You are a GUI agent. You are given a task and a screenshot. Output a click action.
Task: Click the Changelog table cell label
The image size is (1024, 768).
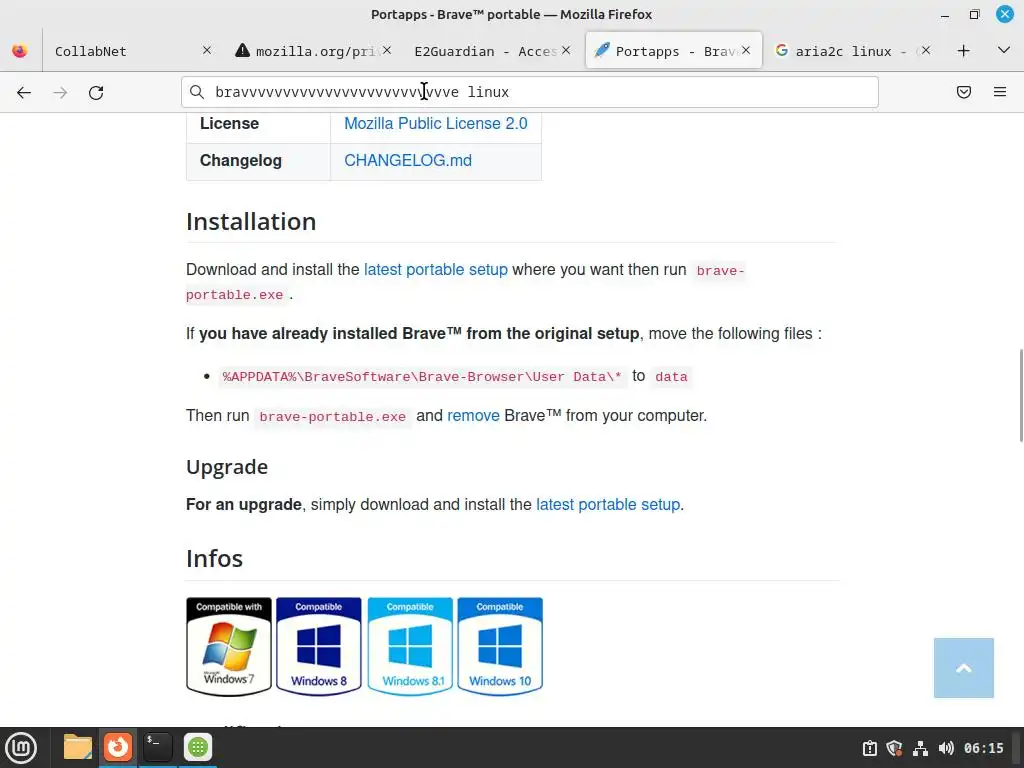pos(241,161)
